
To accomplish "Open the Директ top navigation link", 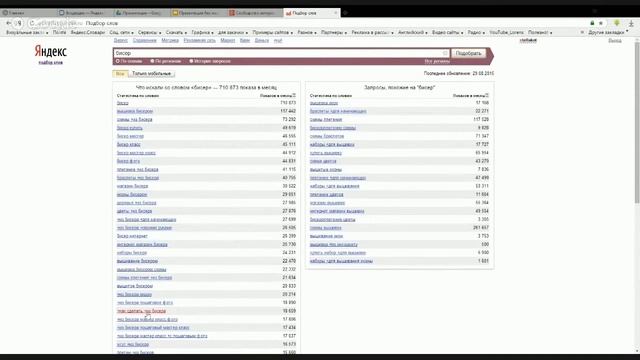I will pos(120,40).
